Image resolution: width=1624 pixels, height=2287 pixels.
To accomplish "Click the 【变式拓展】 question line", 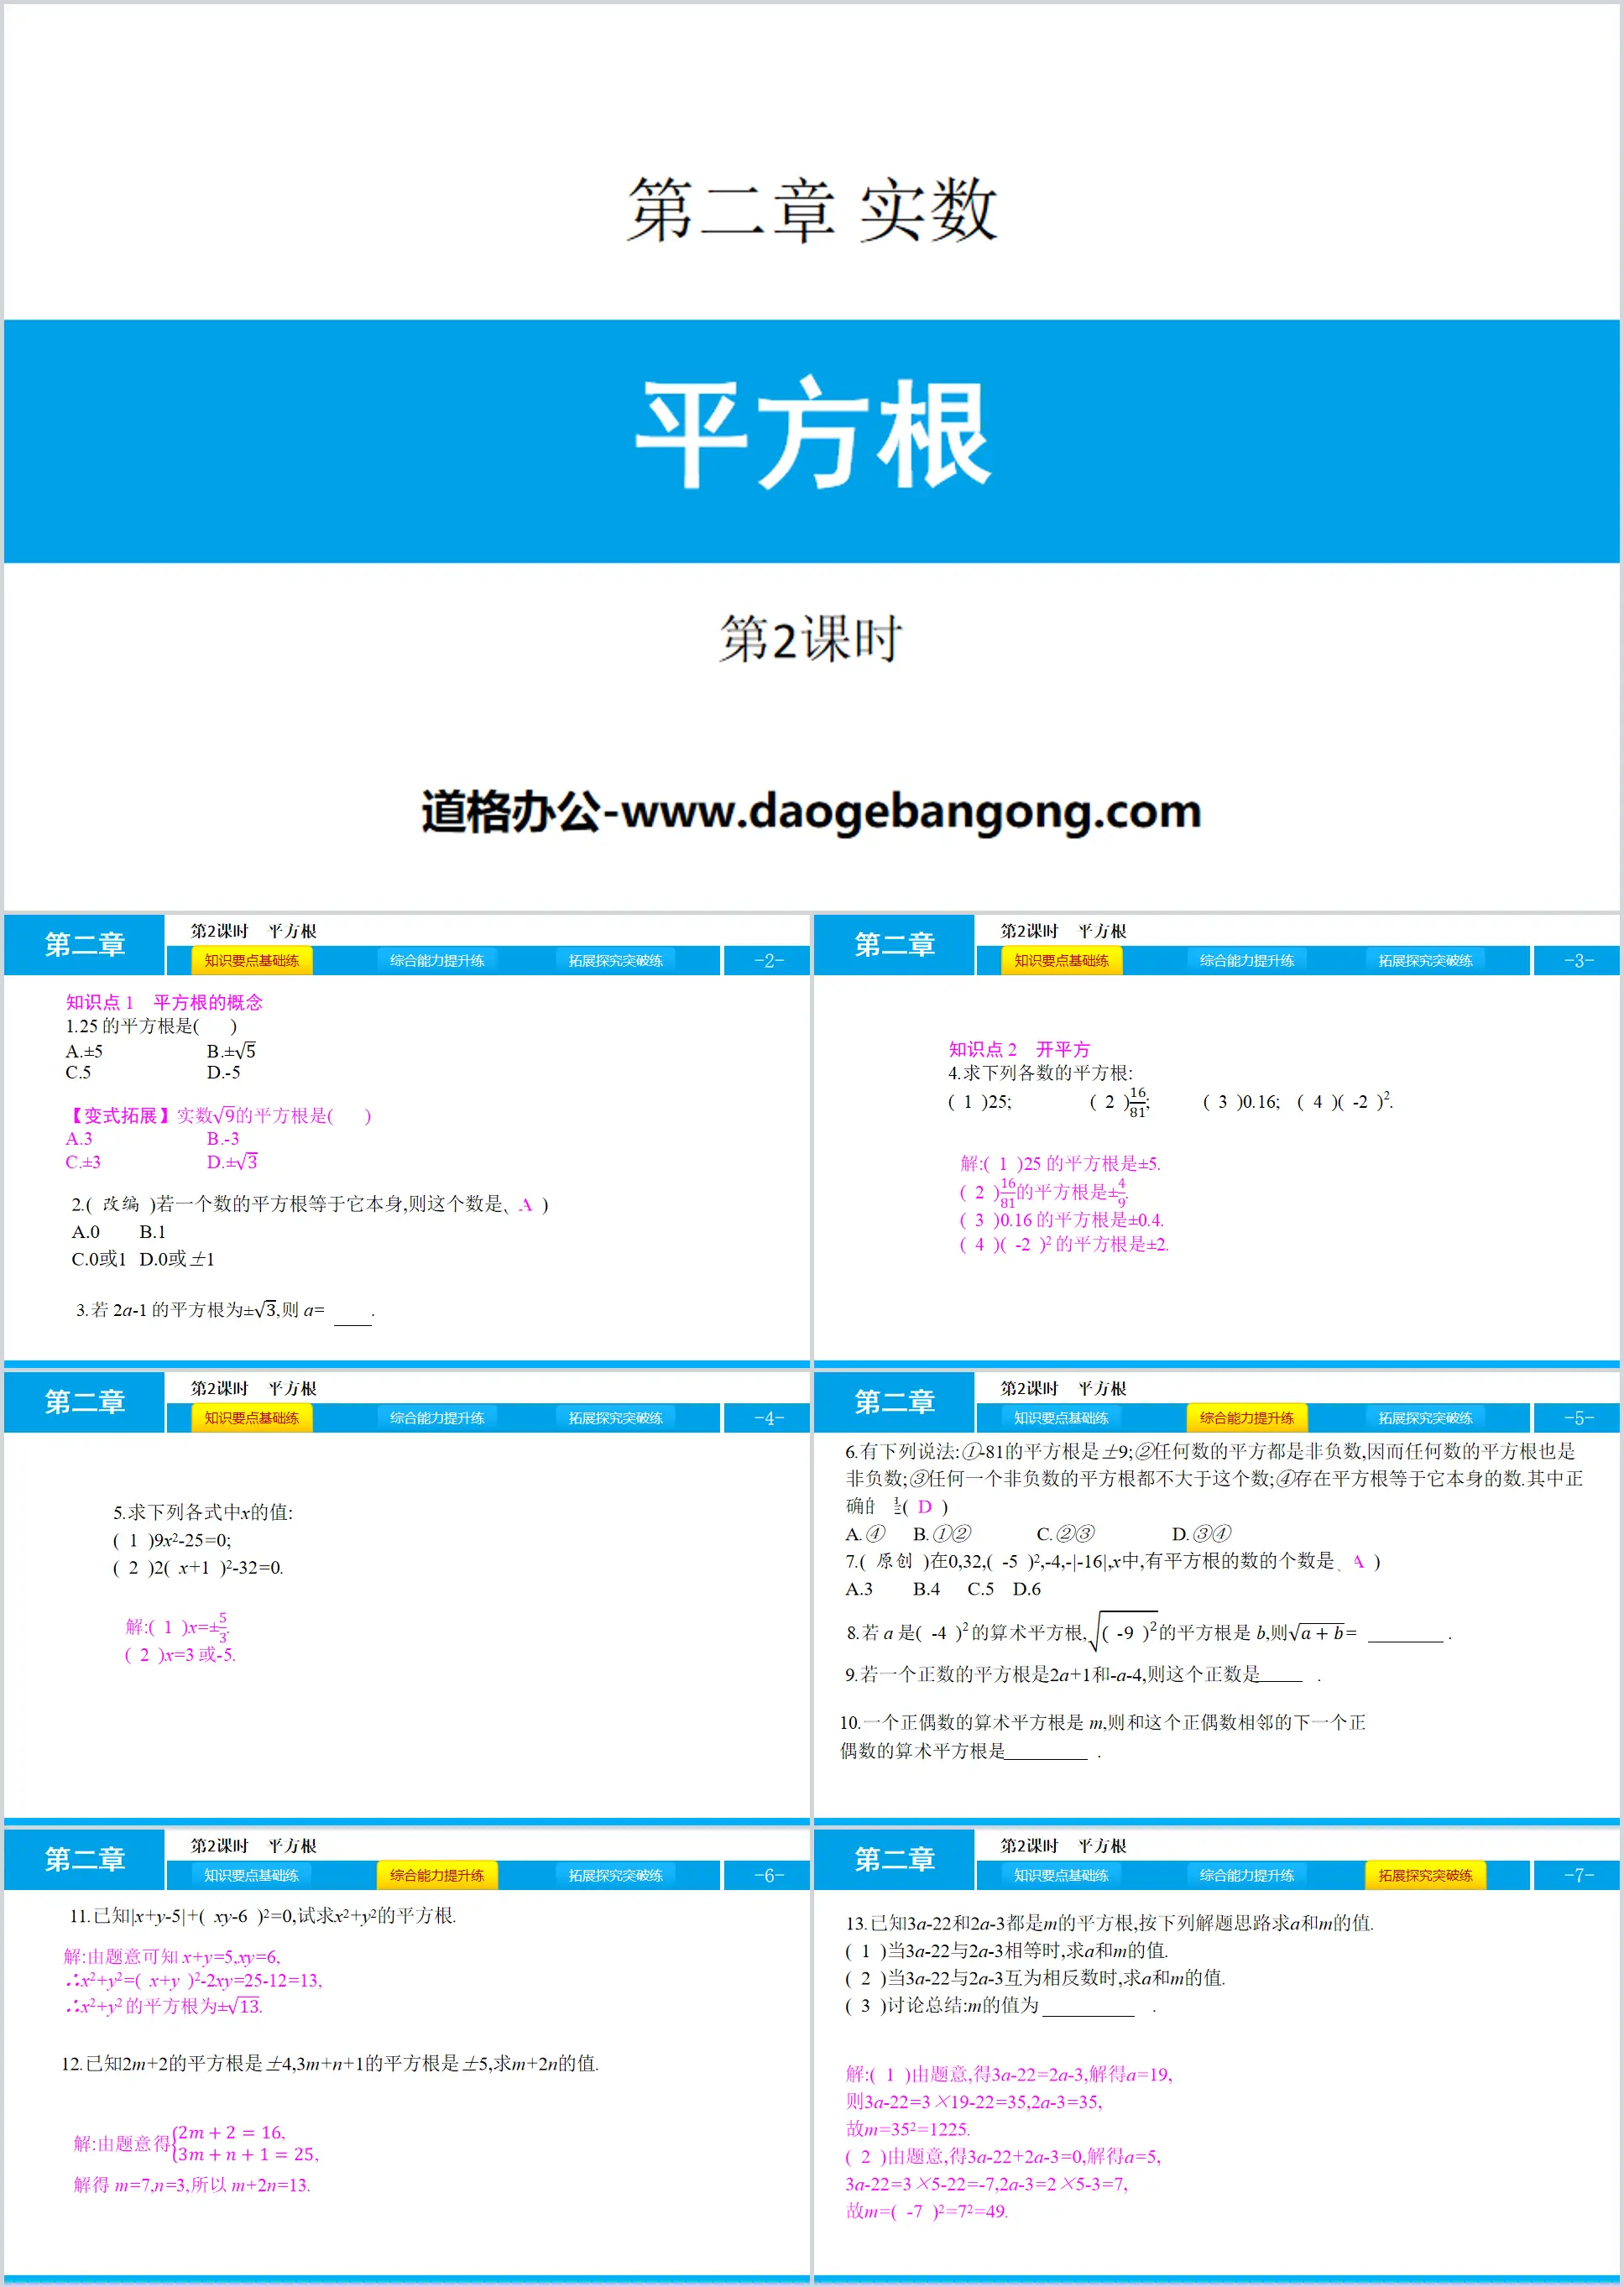I will (x=218, y=1115).
